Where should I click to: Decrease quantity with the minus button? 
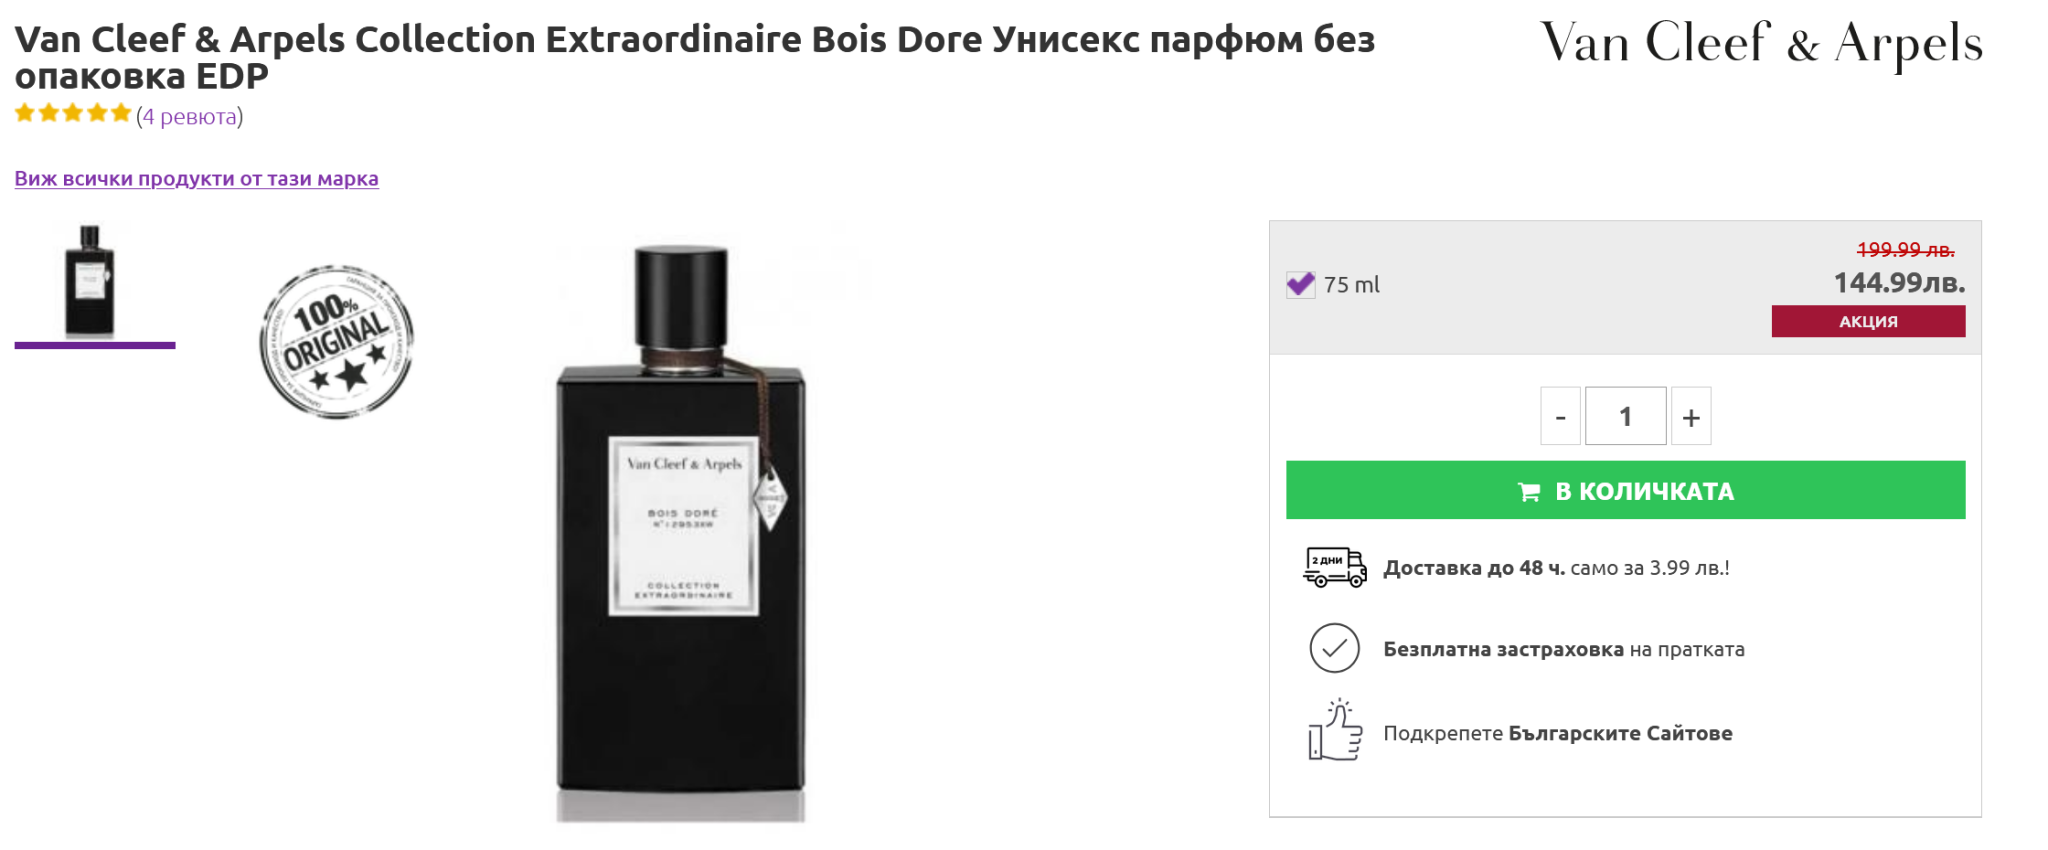click(1560, 416)
